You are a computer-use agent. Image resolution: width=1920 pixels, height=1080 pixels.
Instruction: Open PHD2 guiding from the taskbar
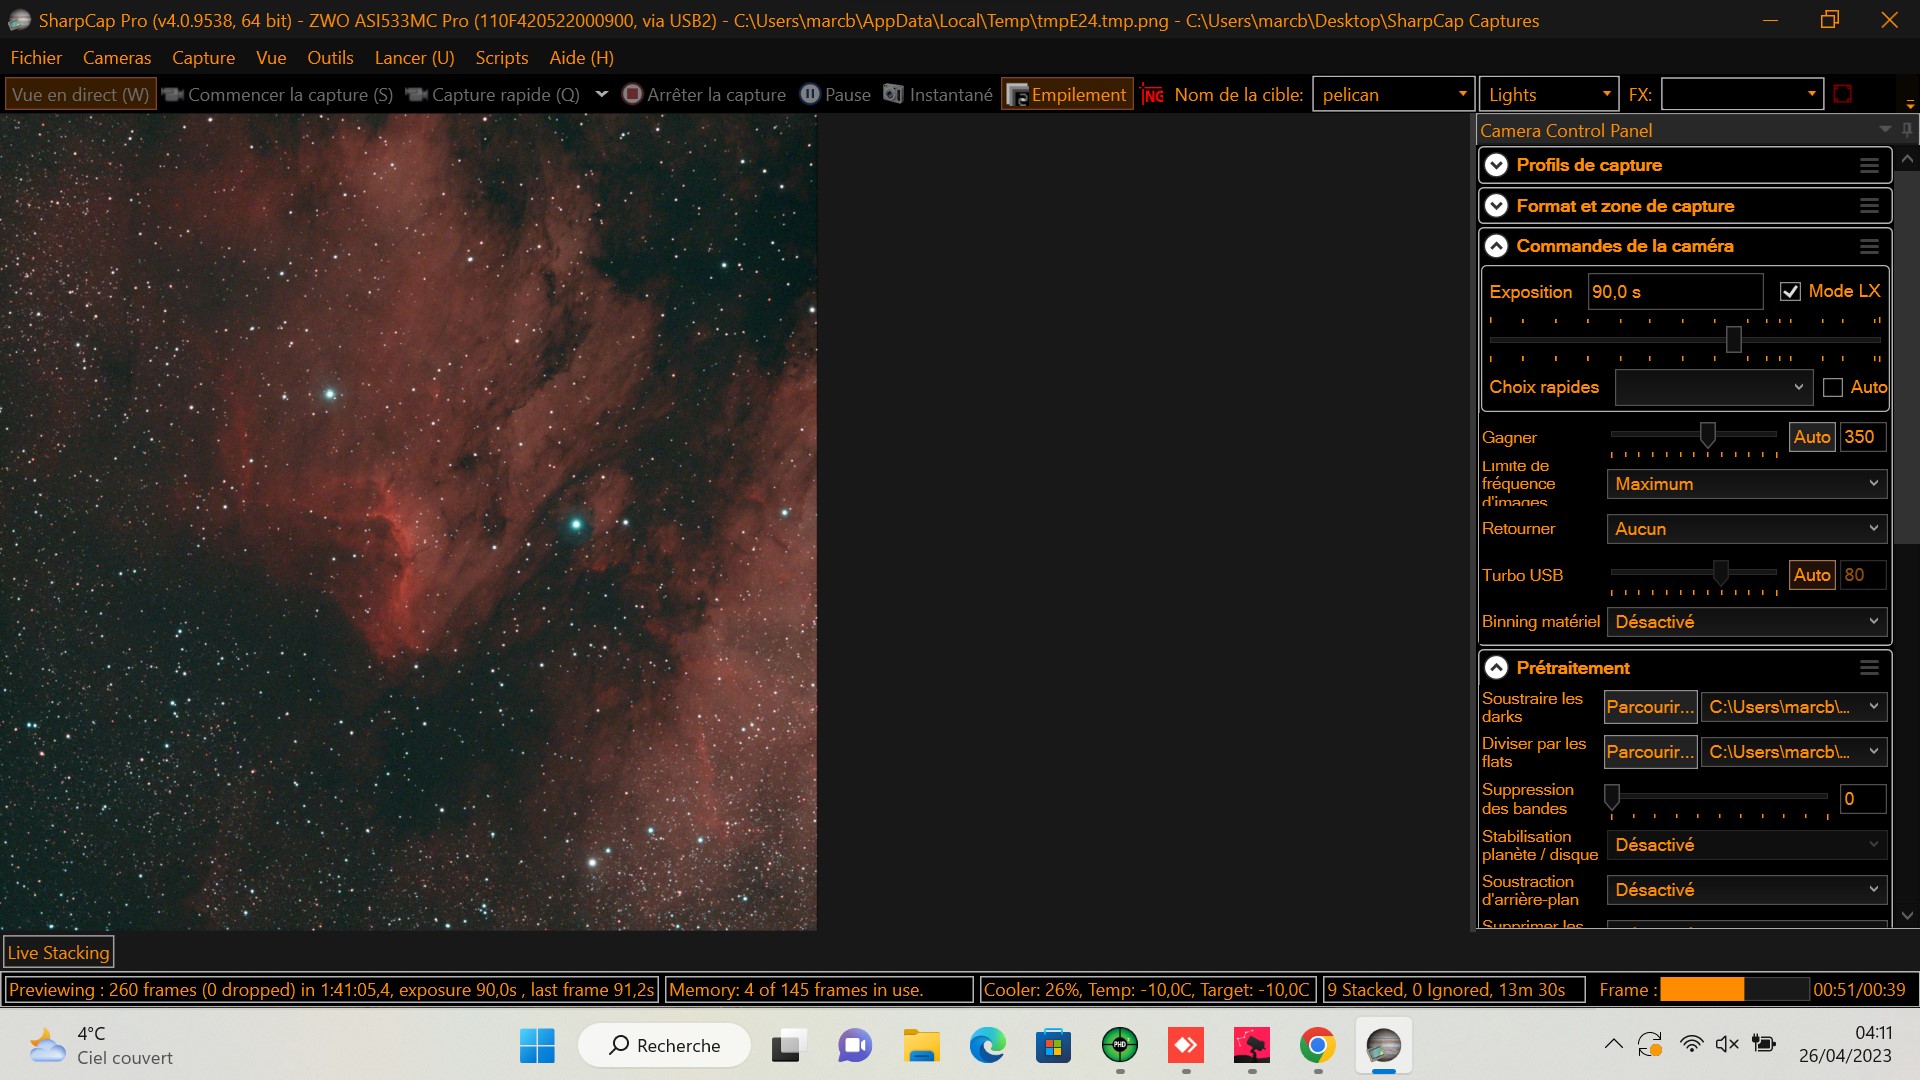coord(1119,1045)
